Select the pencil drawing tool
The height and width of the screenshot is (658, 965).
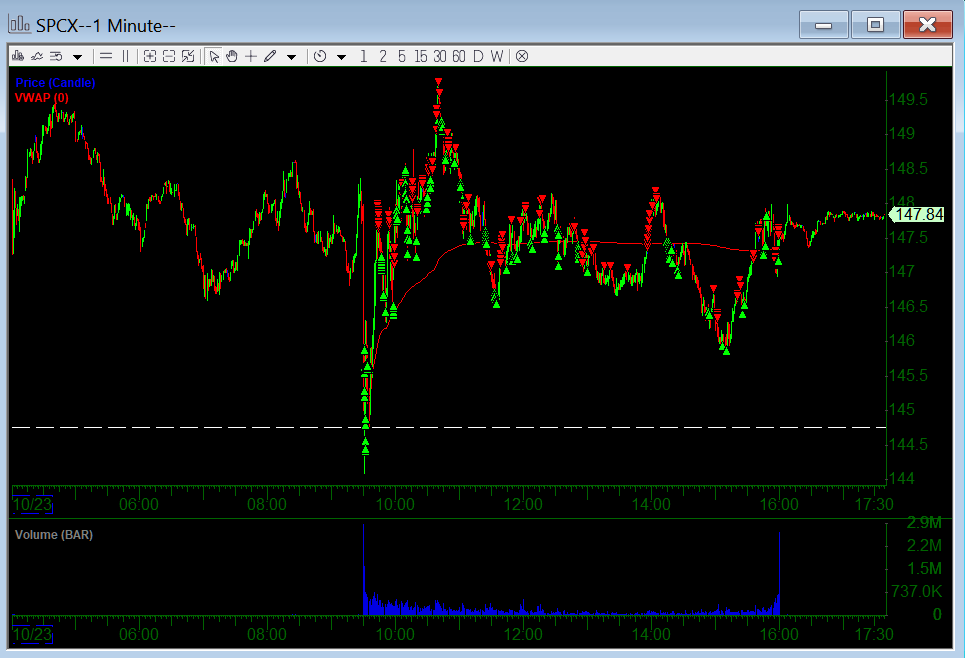coord(270,57)
